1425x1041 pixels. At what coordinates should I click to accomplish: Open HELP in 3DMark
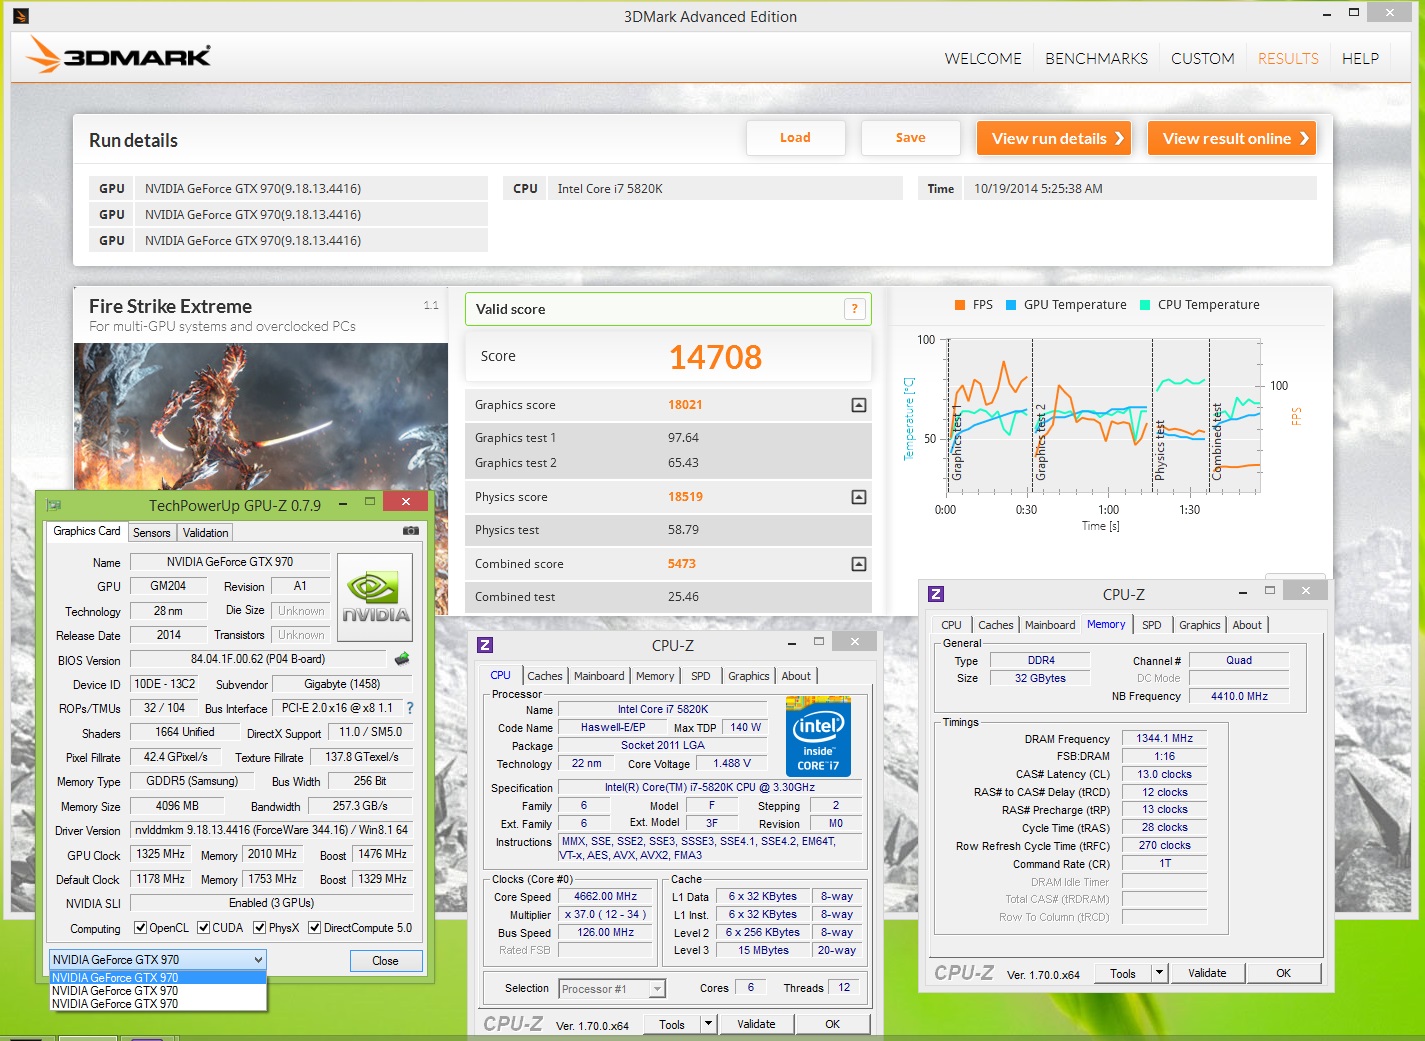point(1360,59)
